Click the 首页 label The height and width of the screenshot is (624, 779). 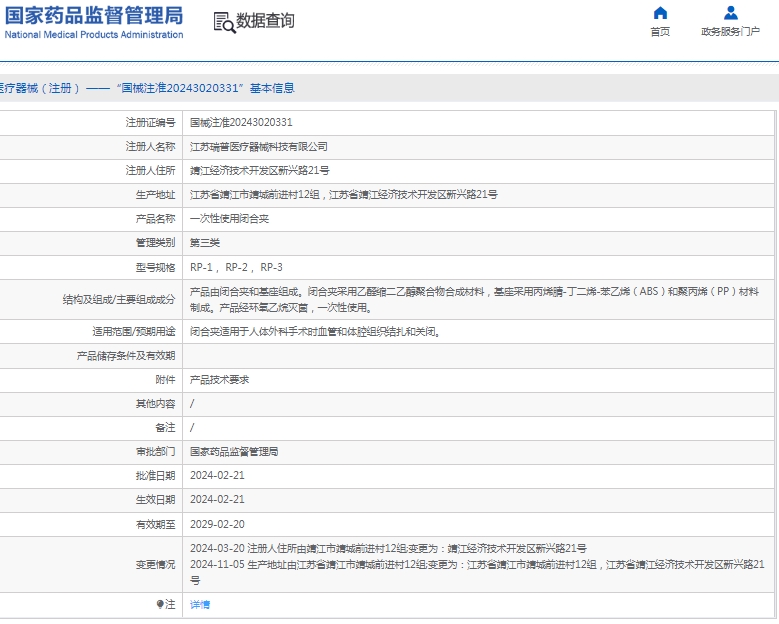point(660,31)
